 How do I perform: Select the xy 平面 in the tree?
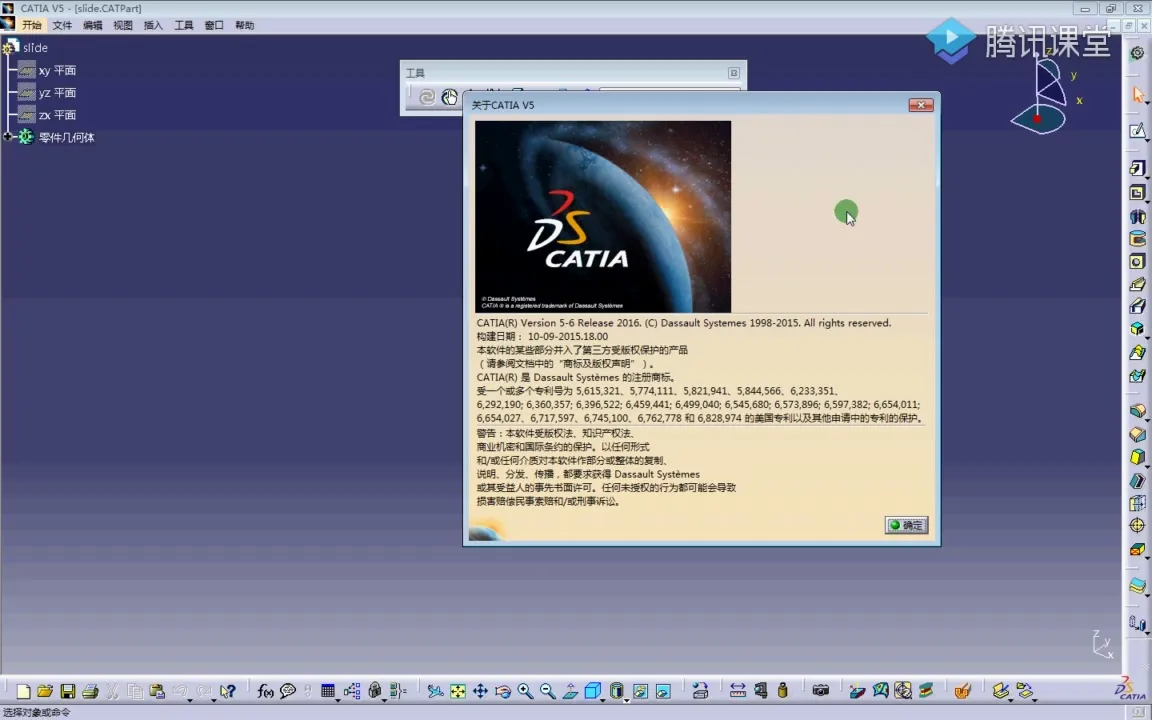(x=57, y=71)
